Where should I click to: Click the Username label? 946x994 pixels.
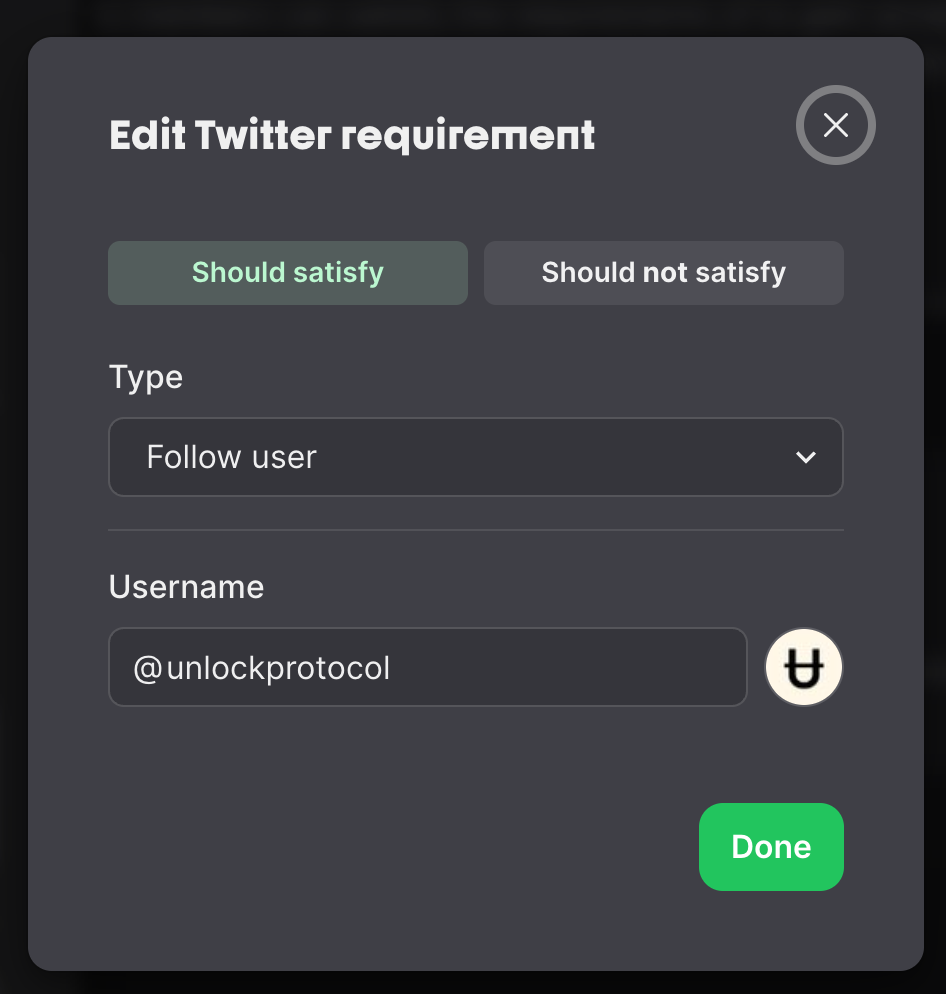[186, 587]
